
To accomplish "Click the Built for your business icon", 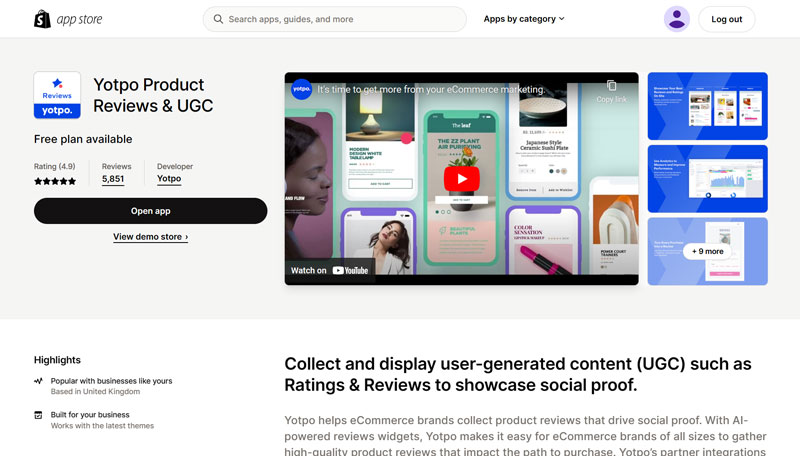I will coord(38,415).
